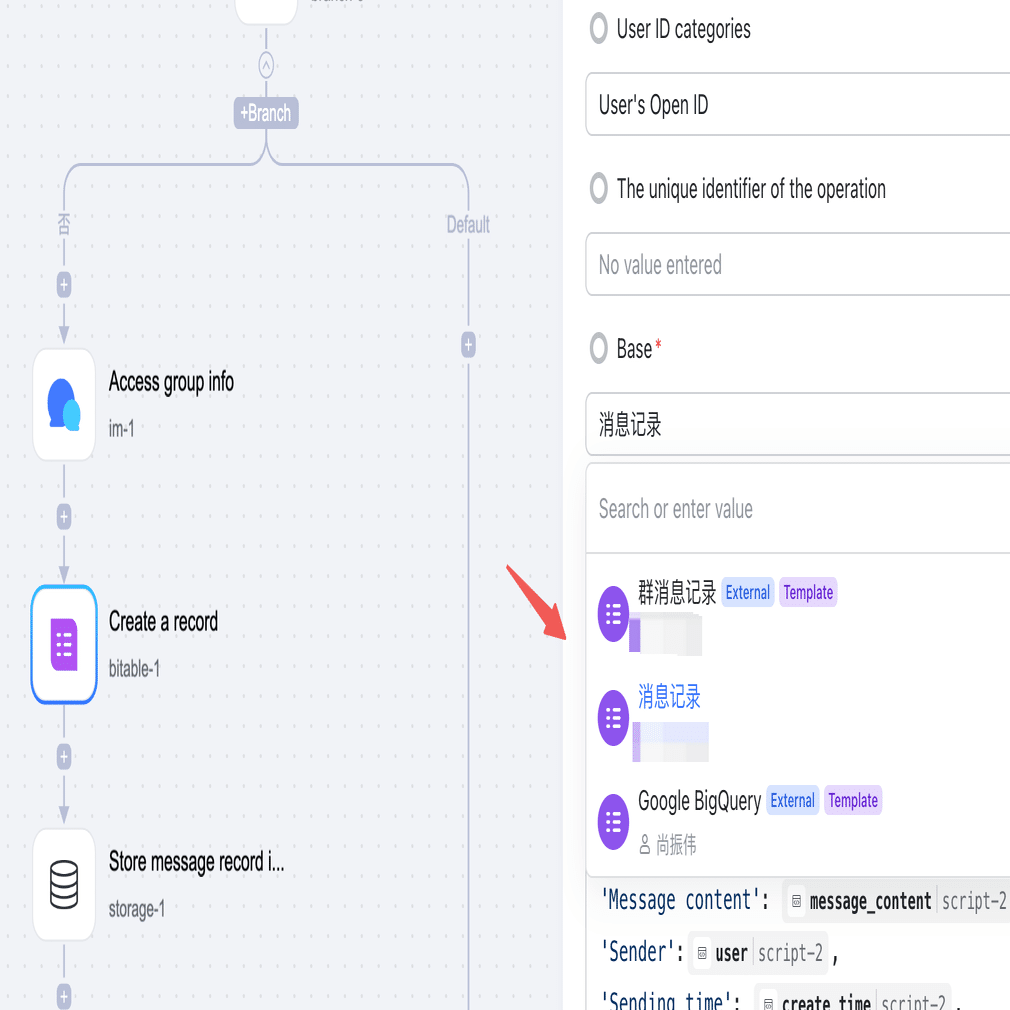The image size is (1010, 1010).
Task: Toggle the User ID categories circle
Action: [x=598, y=29]
